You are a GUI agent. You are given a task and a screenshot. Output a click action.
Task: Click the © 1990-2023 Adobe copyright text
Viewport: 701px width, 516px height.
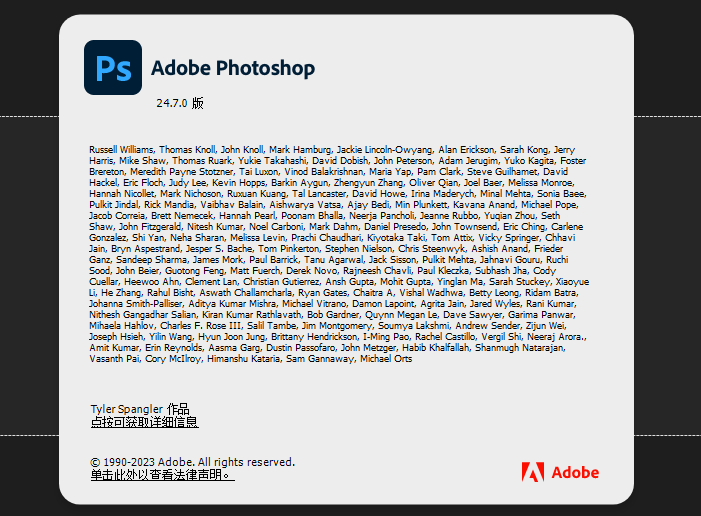[192, 462]
